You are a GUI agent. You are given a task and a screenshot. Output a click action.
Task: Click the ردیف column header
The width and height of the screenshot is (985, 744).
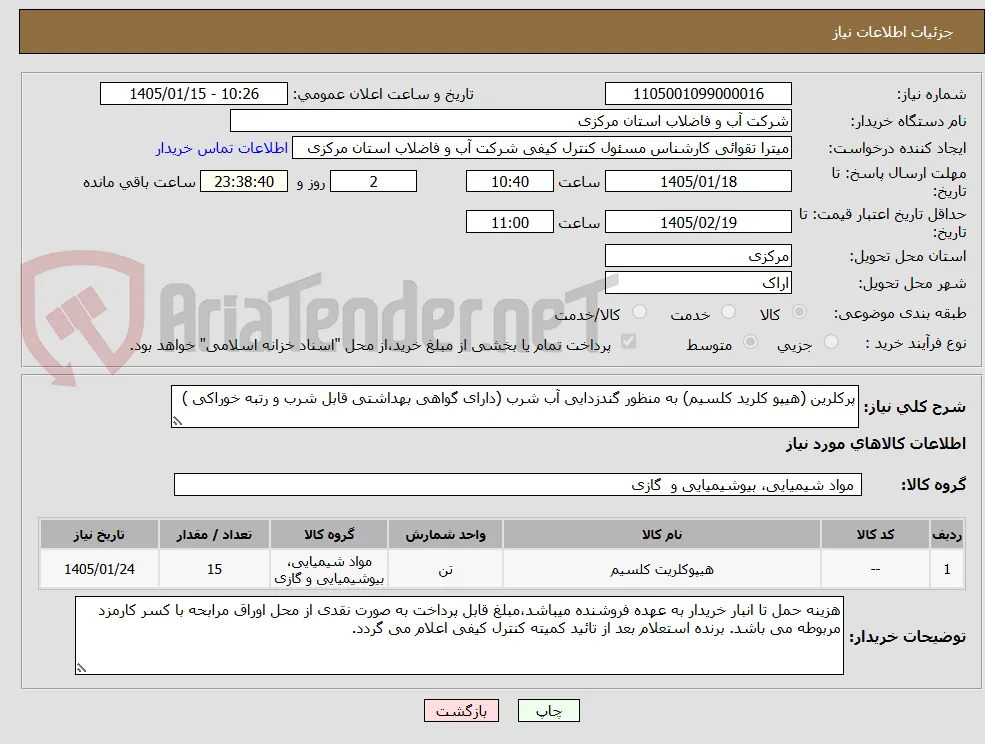click(947, 534)
